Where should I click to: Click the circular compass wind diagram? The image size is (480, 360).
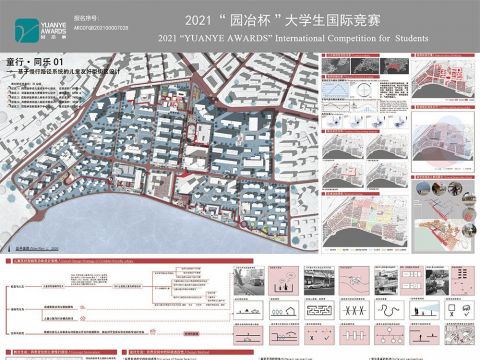pos(365,90)
